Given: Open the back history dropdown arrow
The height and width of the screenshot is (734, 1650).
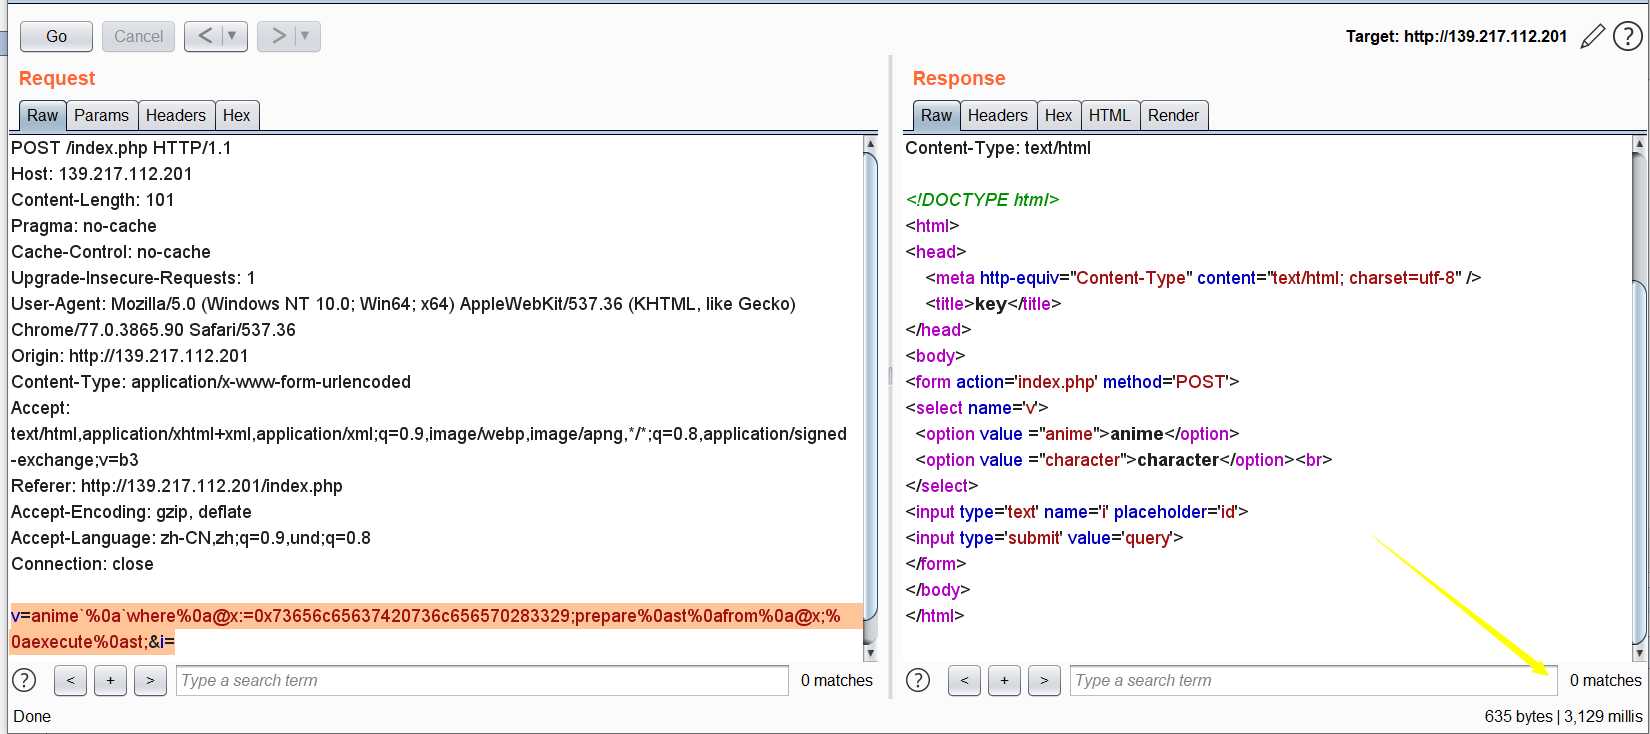Looking at the screenshot, I should pos(233,36).
